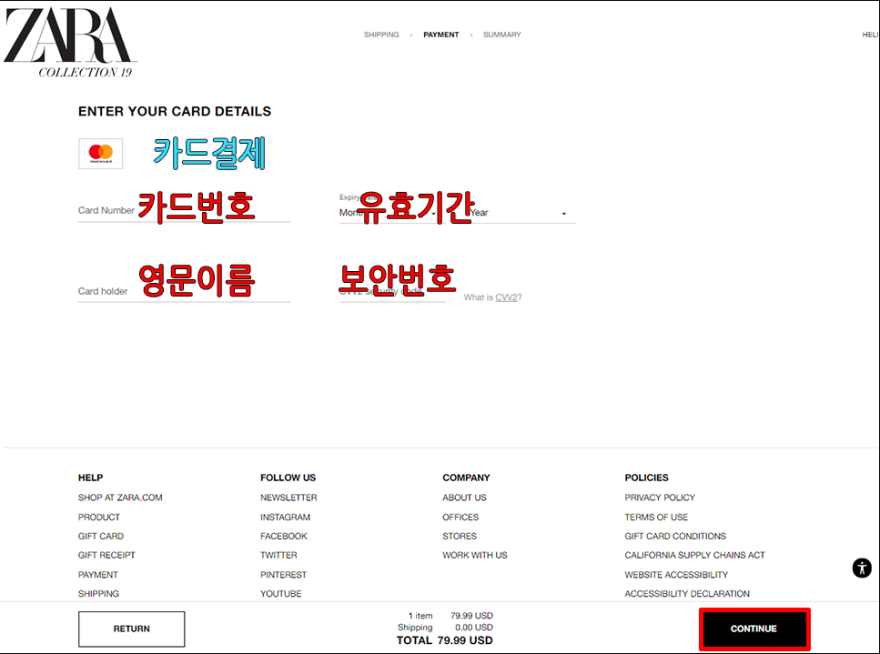This screenshot has width=880, height=654.
Task: Open CALIFORNIA SUPPLY CHAINS ACT link
Action: click(x=695, y=555)
